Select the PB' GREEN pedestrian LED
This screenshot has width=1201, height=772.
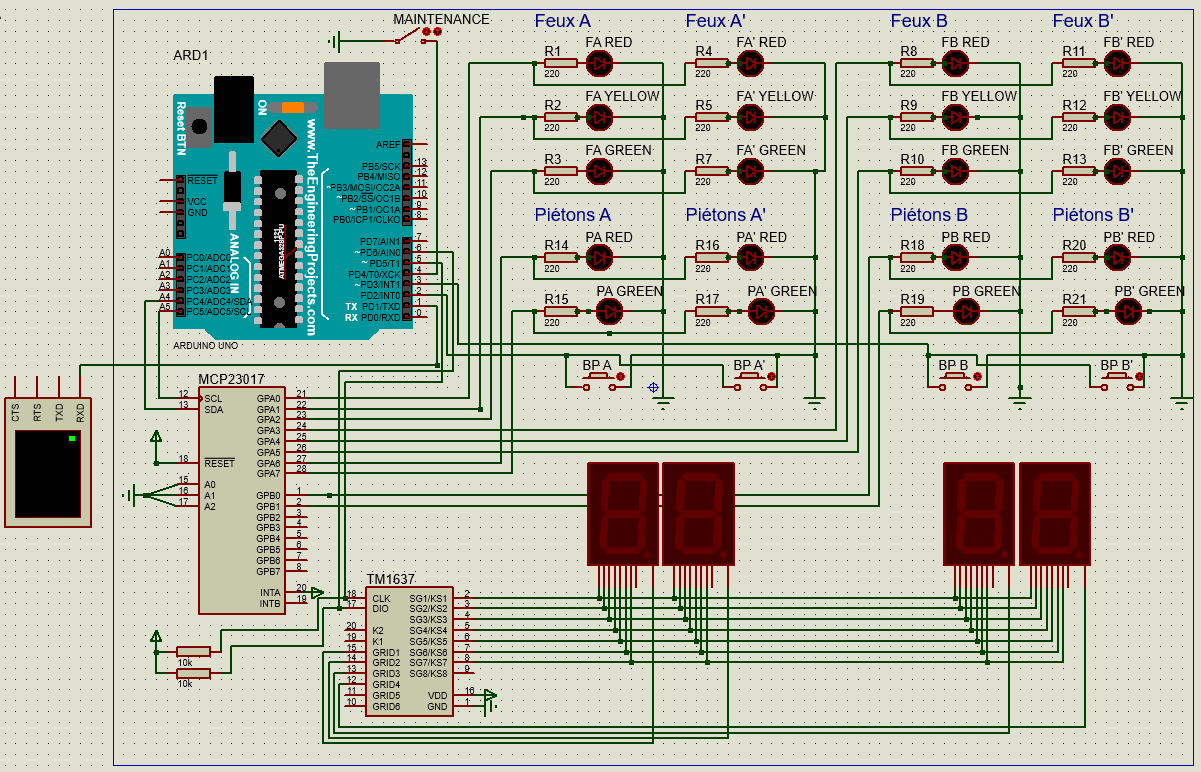[x=1128, y=312]
